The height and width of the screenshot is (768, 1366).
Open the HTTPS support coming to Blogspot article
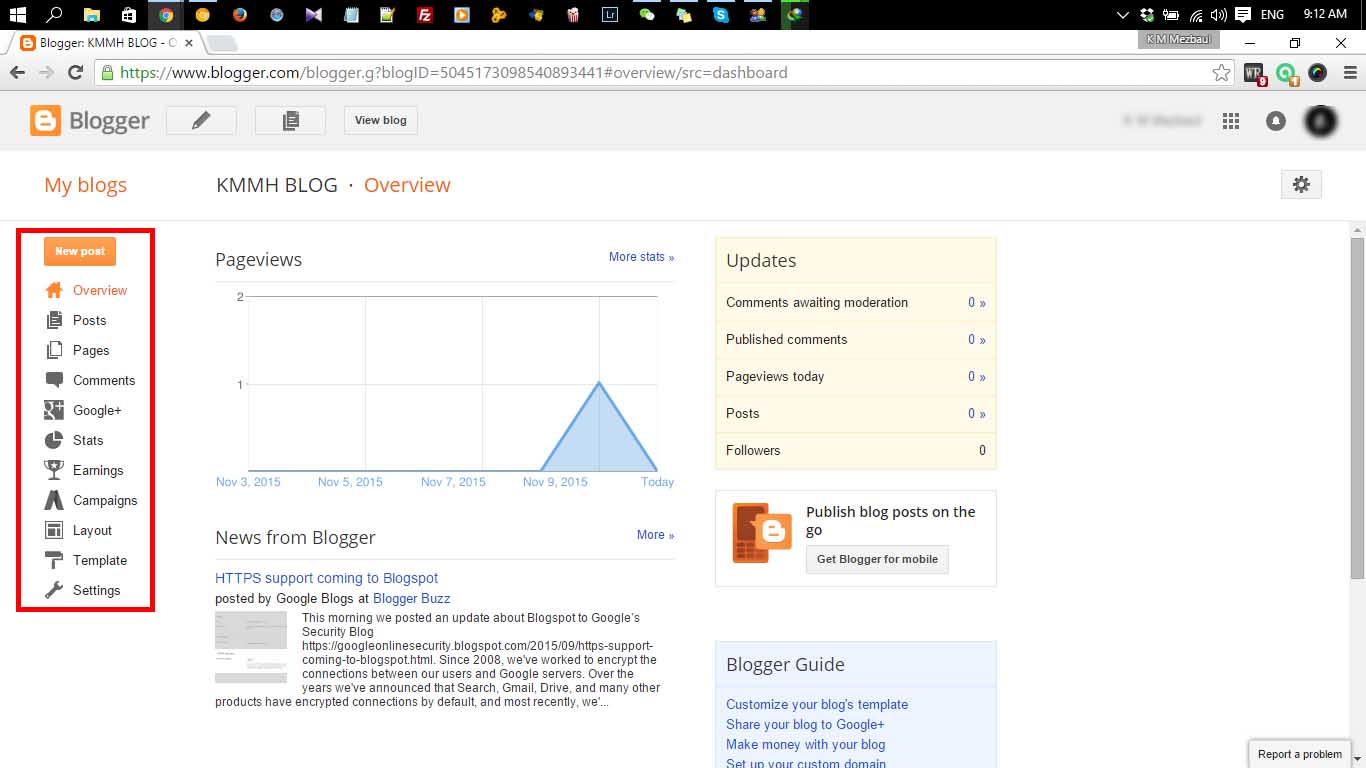(326, 578)
